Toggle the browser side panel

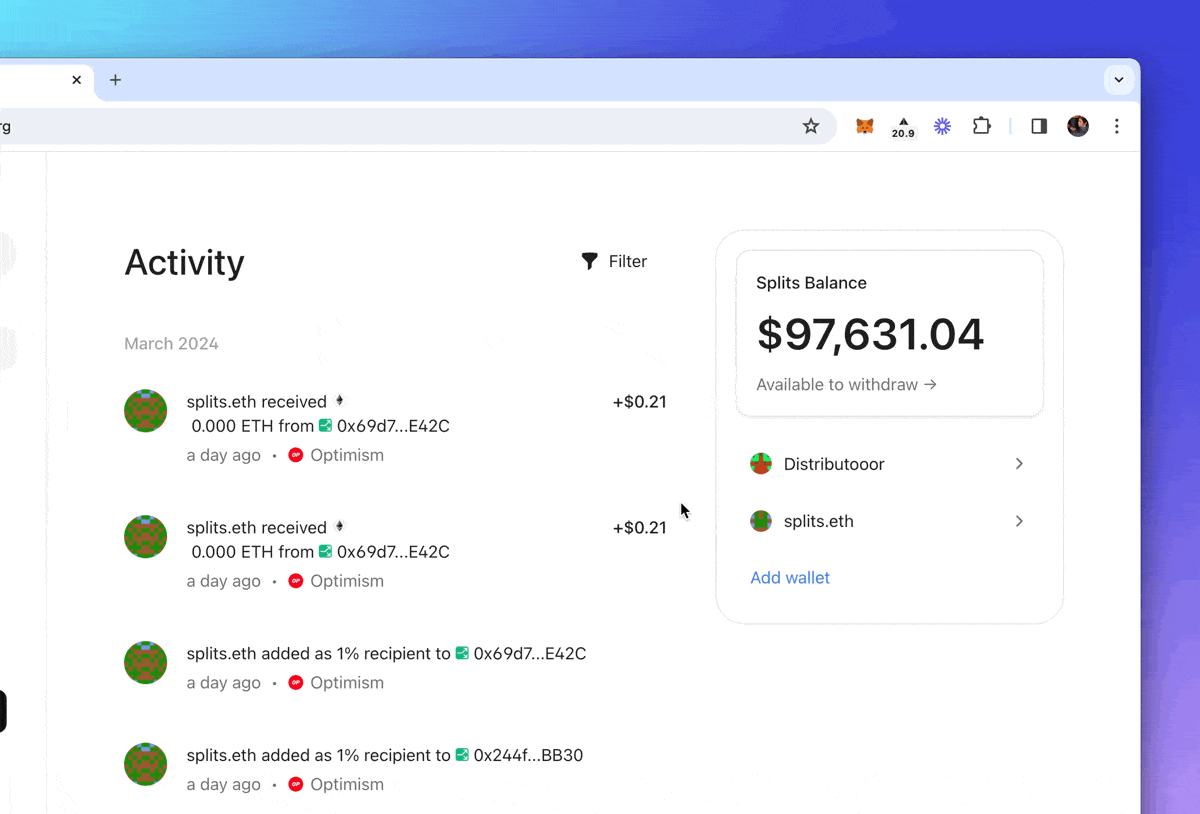pyautogui.click(x=1039, y=126)
